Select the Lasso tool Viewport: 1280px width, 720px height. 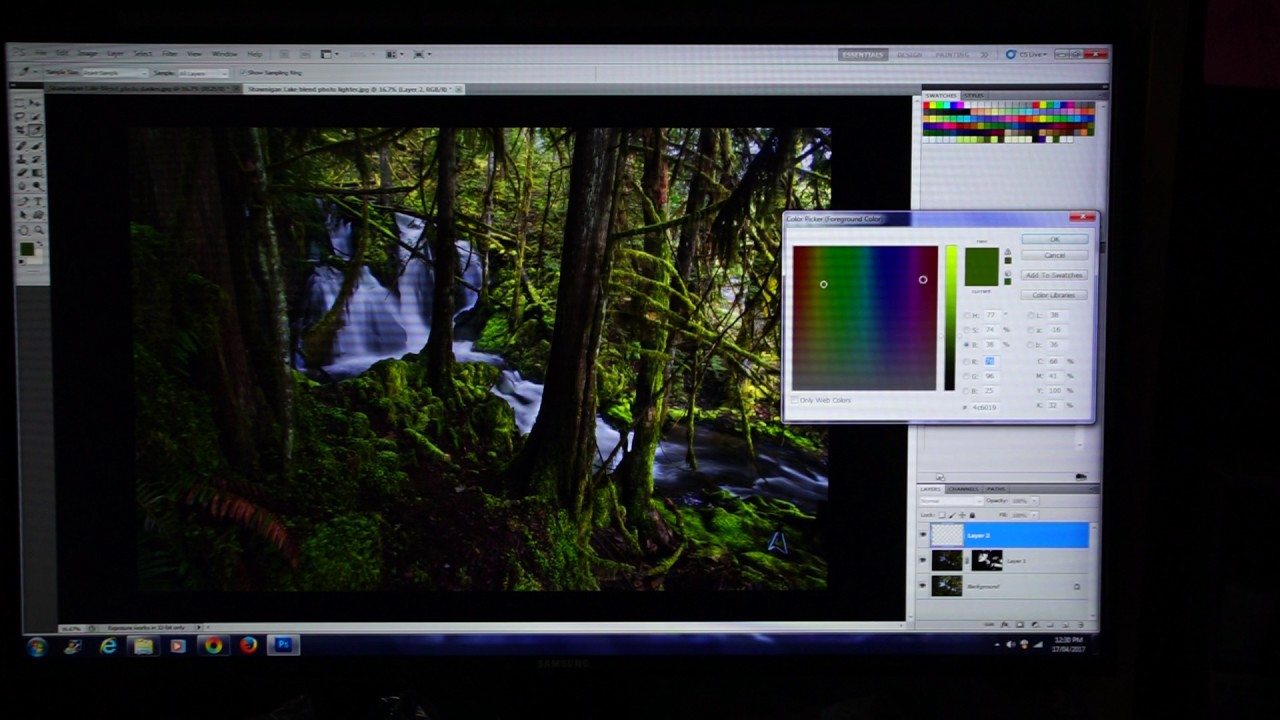click(x=20, y=116)
